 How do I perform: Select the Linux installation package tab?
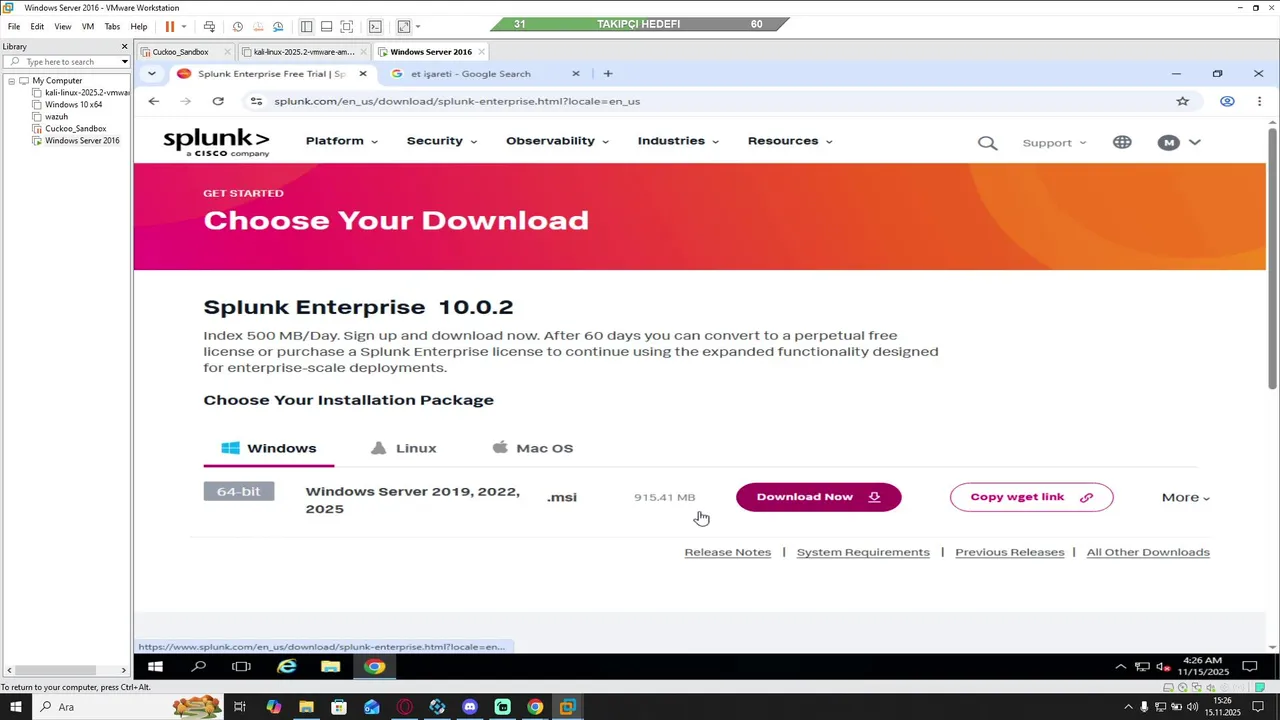404,448
